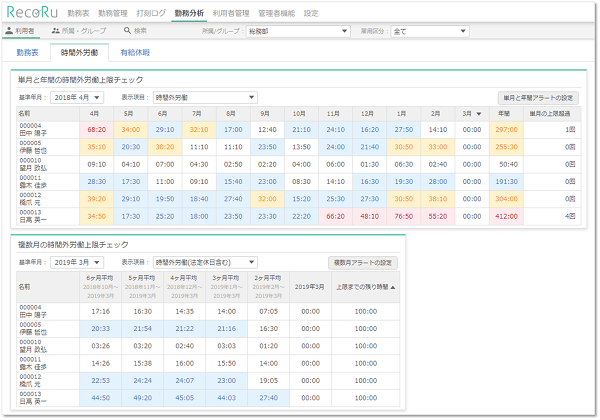The height and width of the screenshot is (420, 600).
Task: Open the 打刻ログ menu
Action: pyautogui.click(x=151, y=13)
